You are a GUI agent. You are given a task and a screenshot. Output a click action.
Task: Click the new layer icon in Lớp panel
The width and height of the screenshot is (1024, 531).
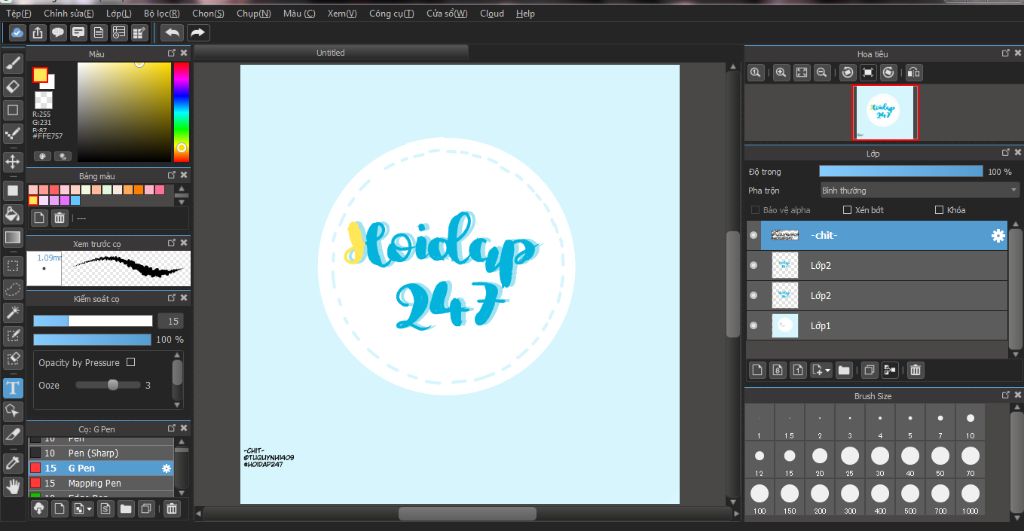(758, 370)
